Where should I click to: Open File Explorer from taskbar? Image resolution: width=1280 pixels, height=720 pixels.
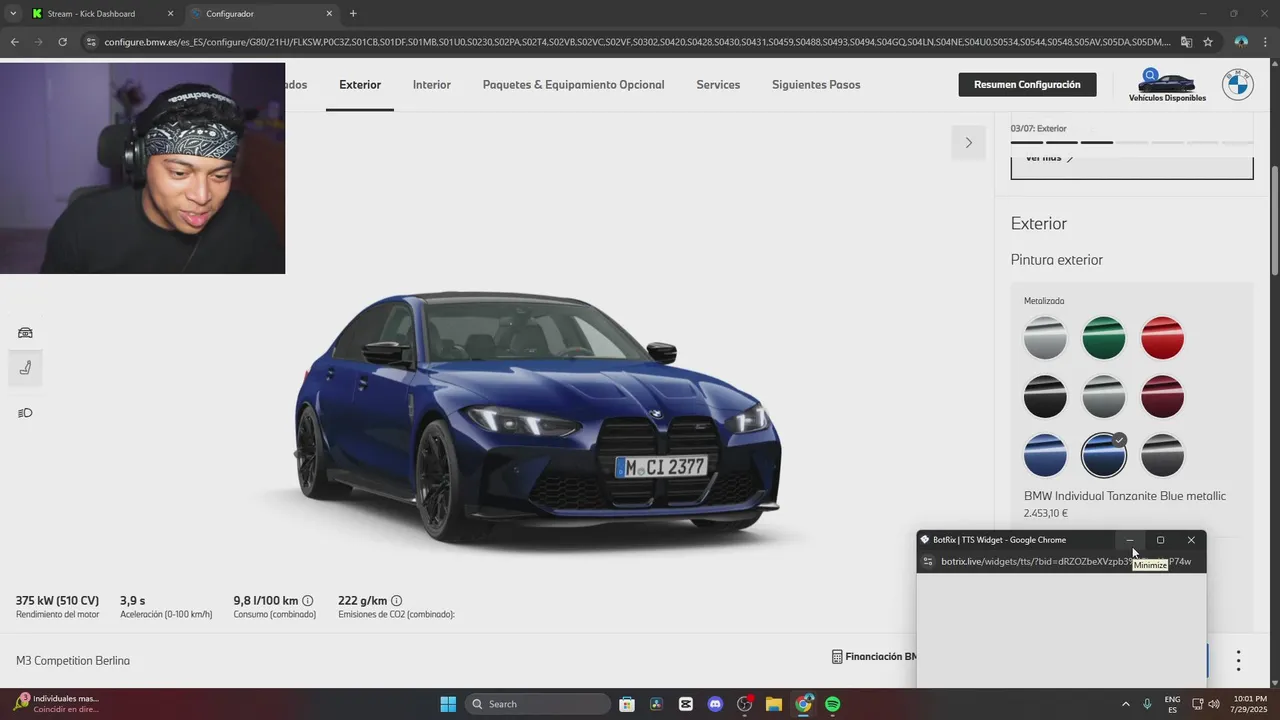[774, 704]
